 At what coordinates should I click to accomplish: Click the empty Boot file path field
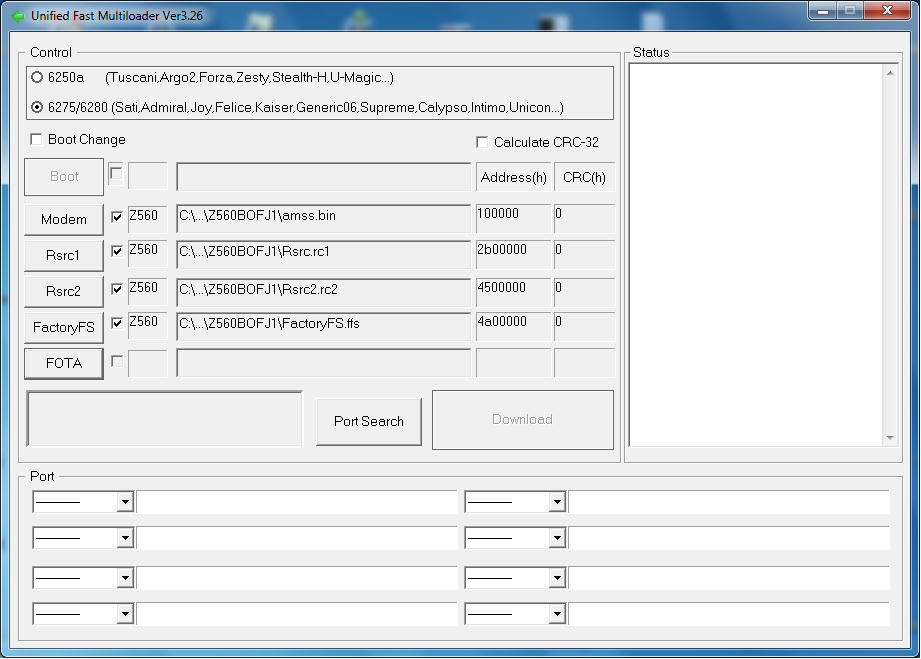click(324, 176)
